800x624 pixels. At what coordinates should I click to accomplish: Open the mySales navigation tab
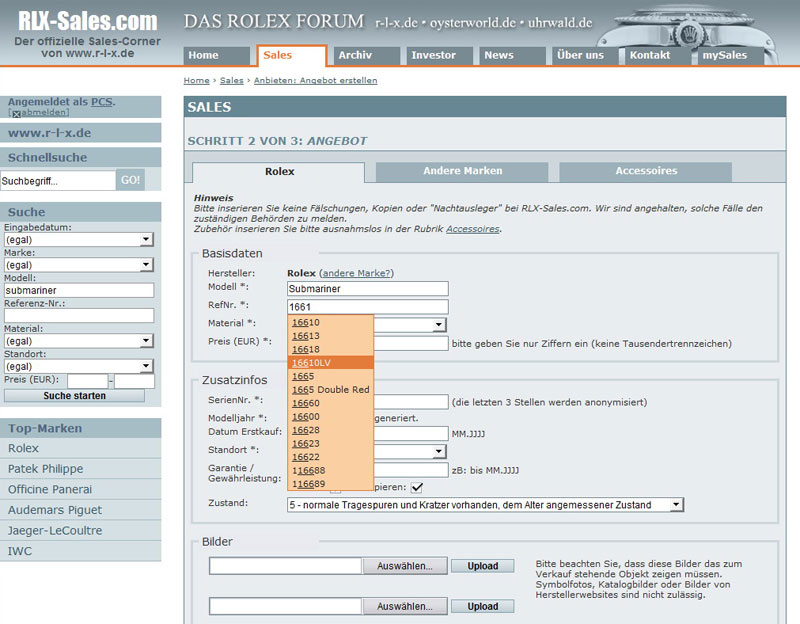731,56
